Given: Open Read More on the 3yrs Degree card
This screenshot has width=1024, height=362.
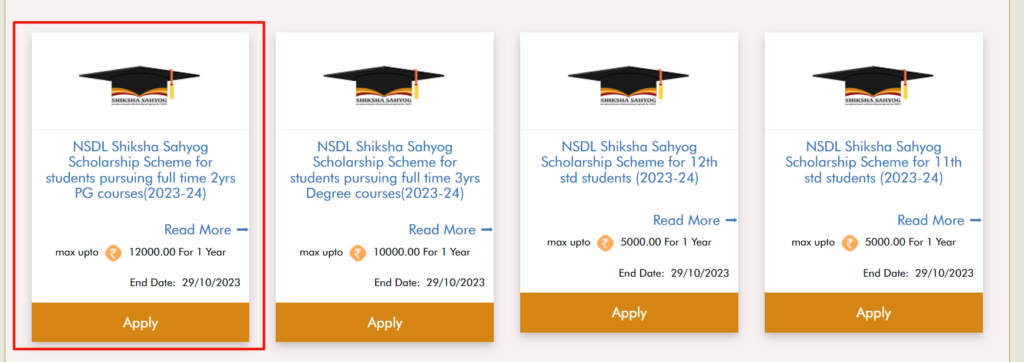Looking at the screenshot, I should click(451, 229).
